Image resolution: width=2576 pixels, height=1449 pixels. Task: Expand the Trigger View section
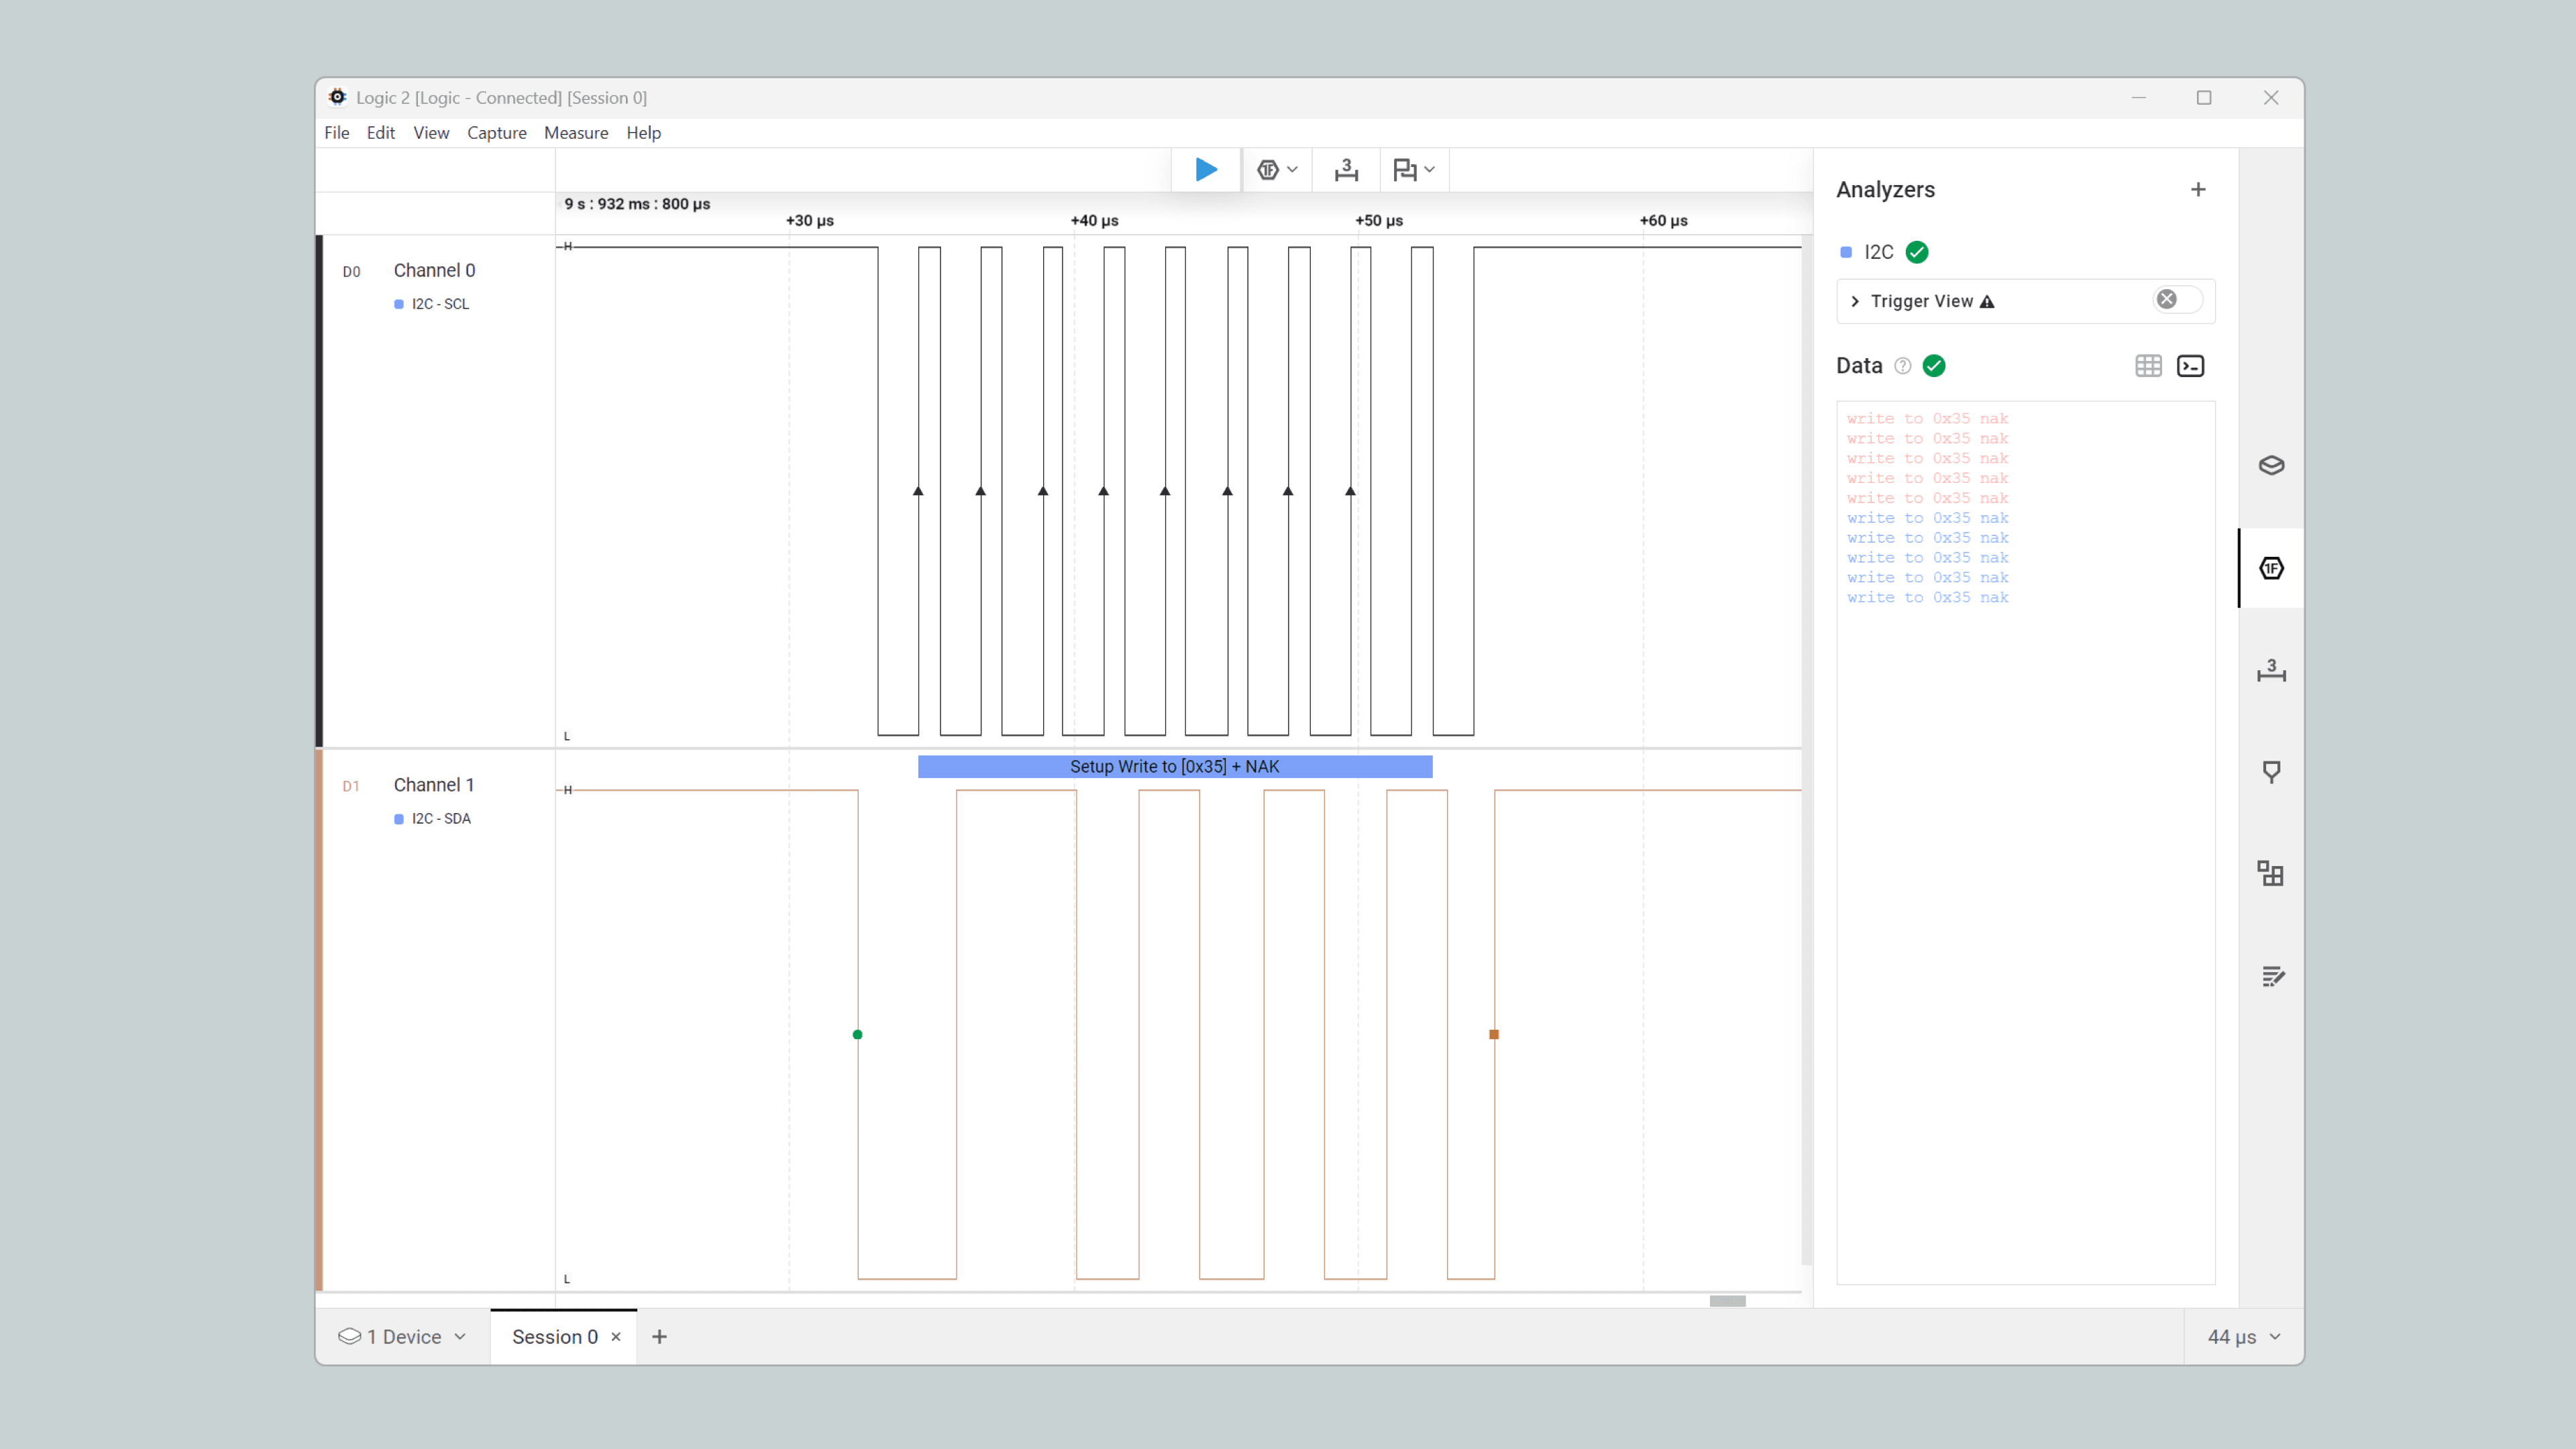tap(1855, 301)
